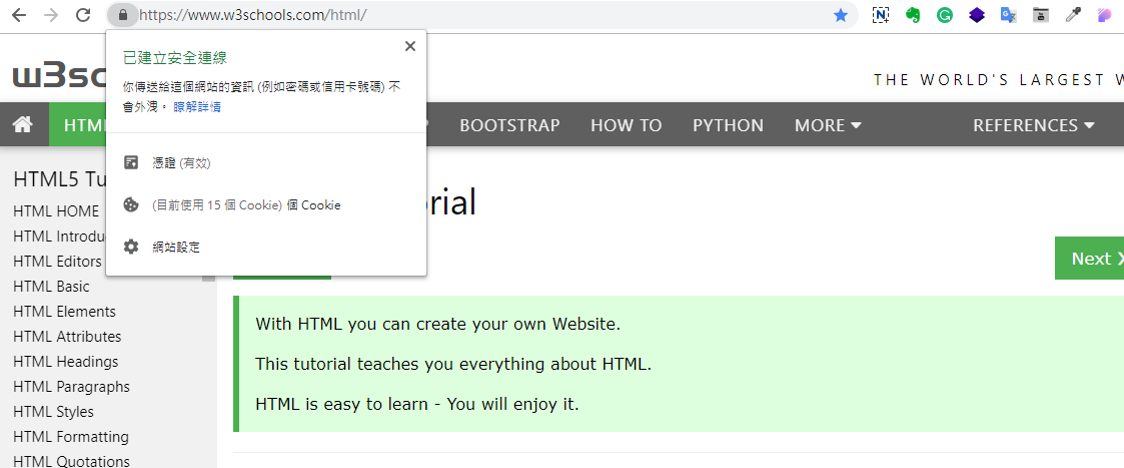Open the HOW TO tab
Image resolution: width=1124 pixels, height=468 pixels.
pos(626,125)
